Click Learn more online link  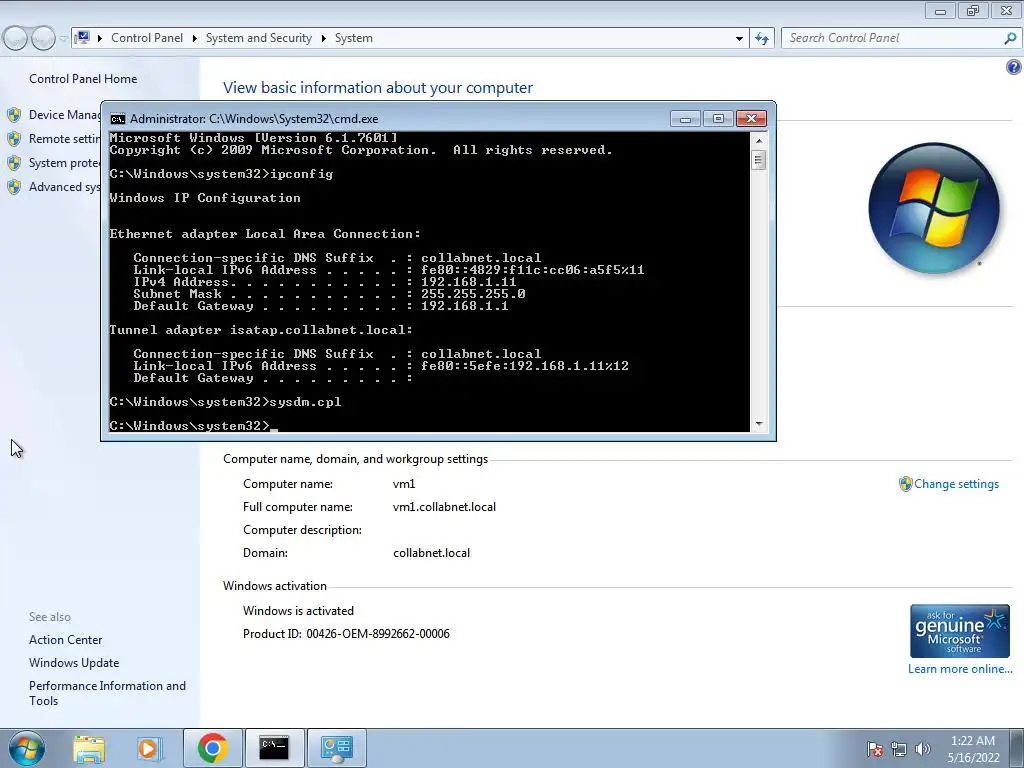click(x=960, y=669)
